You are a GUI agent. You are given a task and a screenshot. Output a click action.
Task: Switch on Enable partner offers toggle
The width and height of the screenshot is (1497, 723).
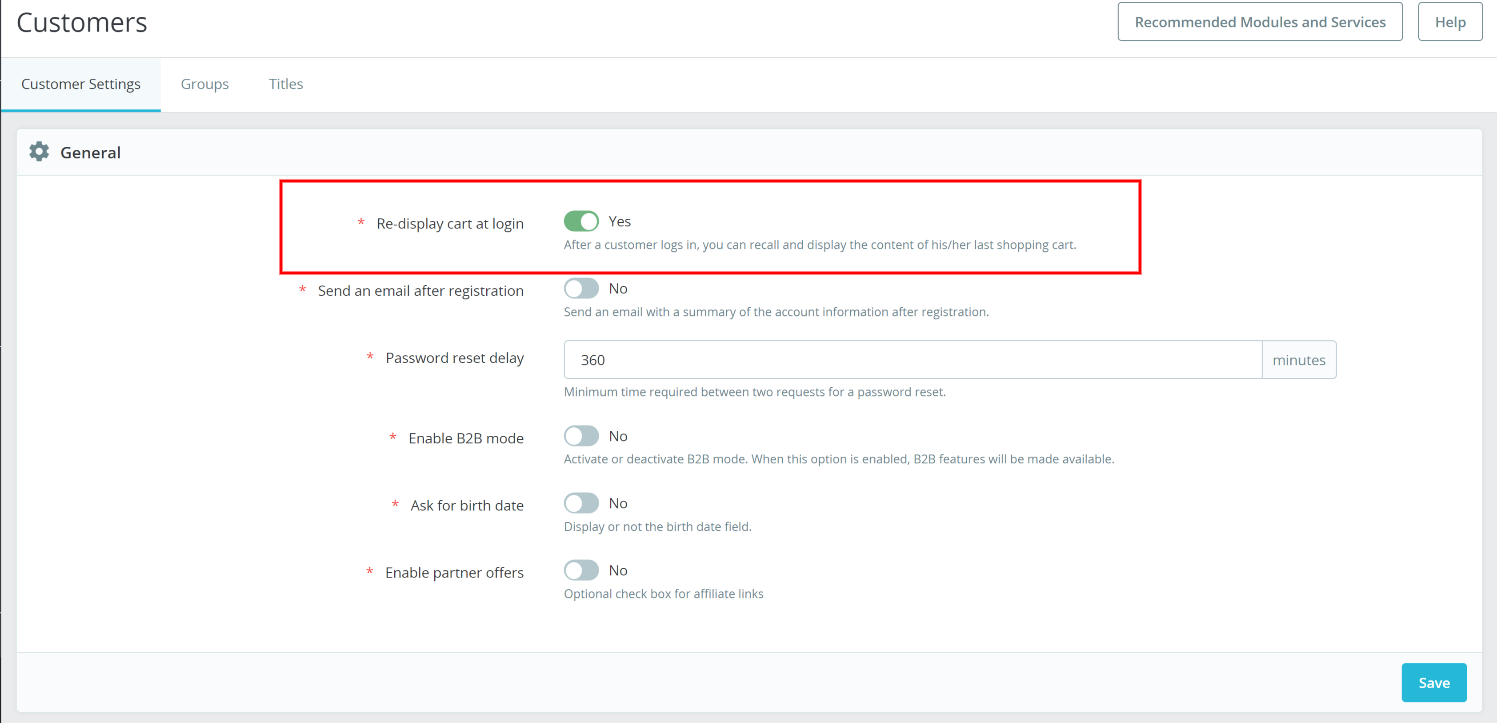[x=581, y=570]
